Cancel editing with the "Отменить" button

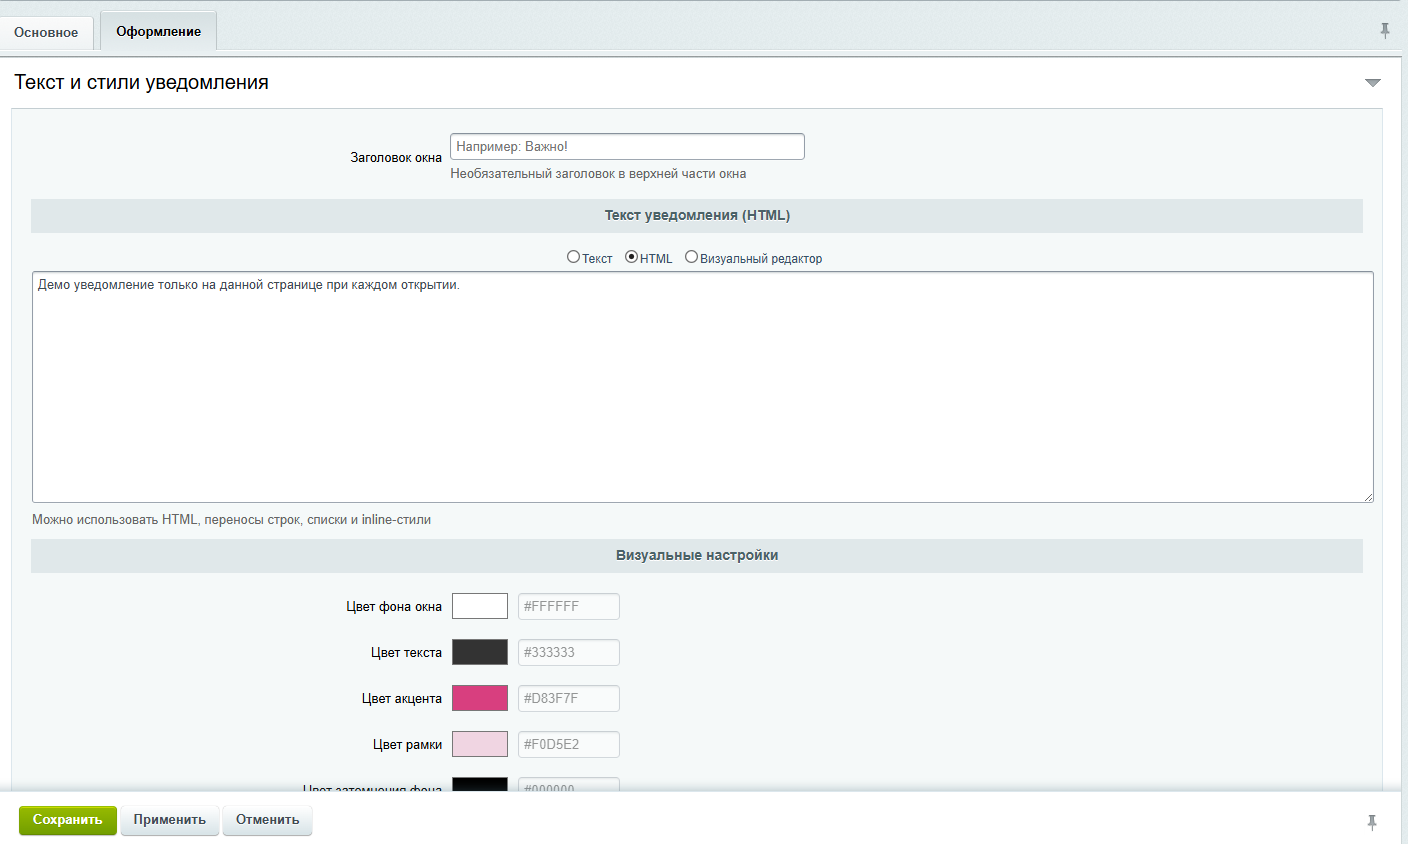pyautogui.click(x=268, y=820)
